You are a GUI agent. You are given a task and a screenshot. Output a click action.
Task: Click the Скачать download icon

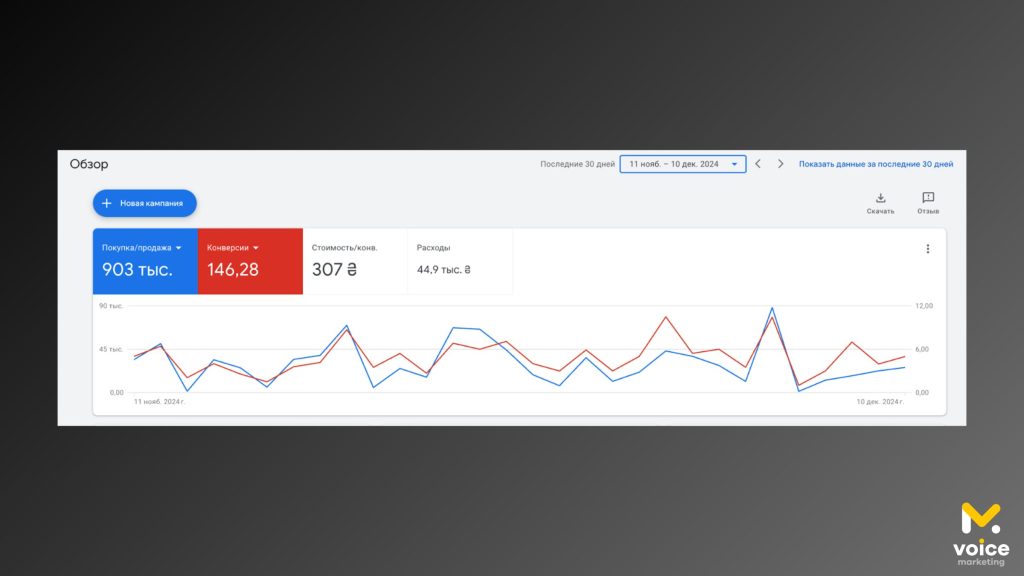coord(880,198)
